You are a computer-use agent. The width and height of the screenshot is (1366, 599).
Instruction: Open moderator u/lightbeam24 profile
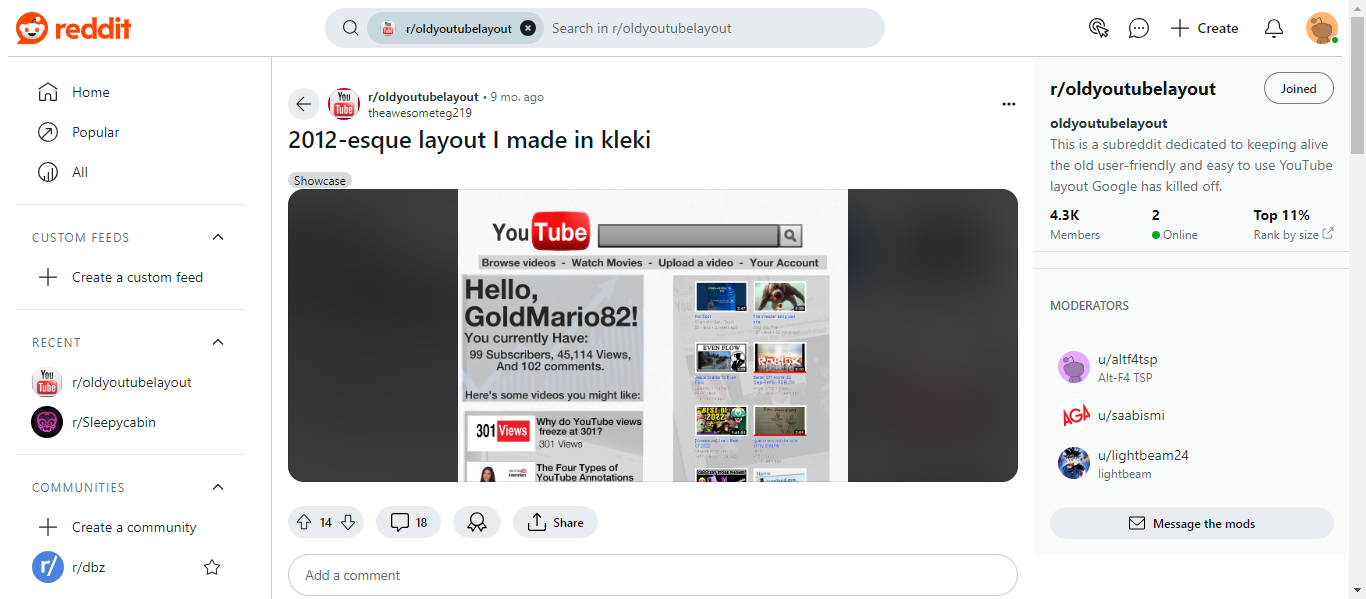[x=1143, y=455]
